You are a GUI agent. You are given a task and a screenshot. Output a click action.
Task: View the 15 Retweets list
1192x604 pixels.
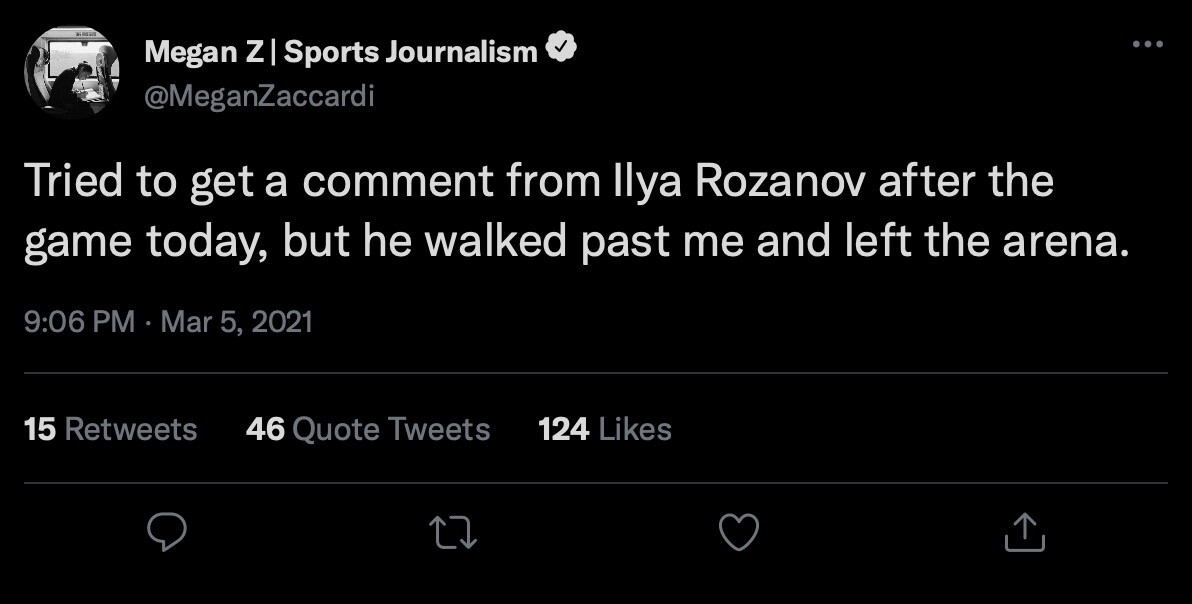coord(110,429)
